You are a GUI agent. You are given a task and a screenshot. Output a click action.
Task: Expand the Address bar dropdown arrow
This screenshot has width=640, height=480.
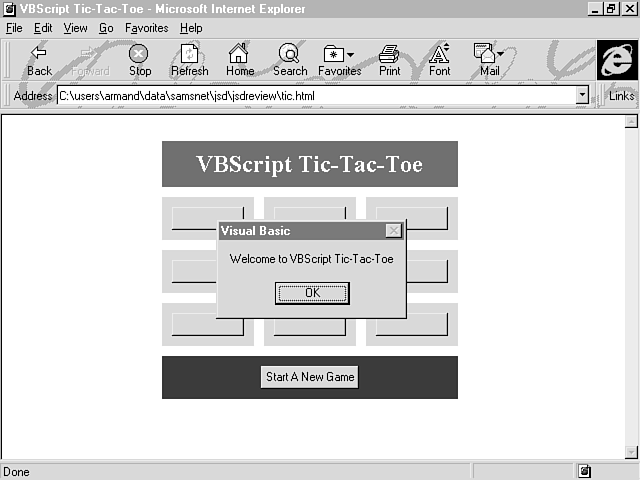582,95
